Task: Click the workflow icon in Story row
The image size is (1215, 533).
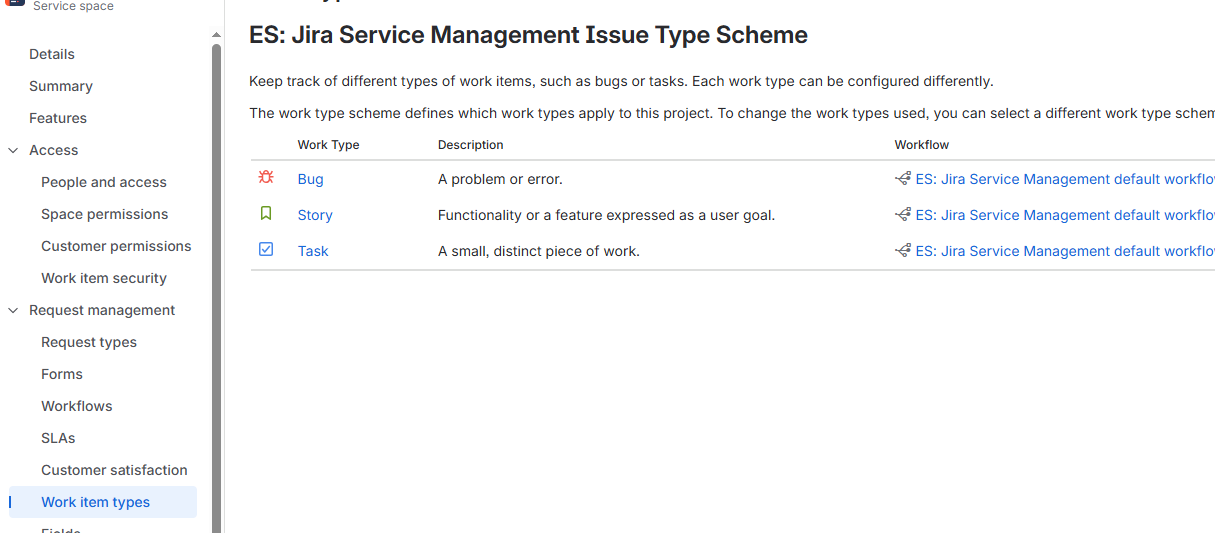Action: click(903, 215)
